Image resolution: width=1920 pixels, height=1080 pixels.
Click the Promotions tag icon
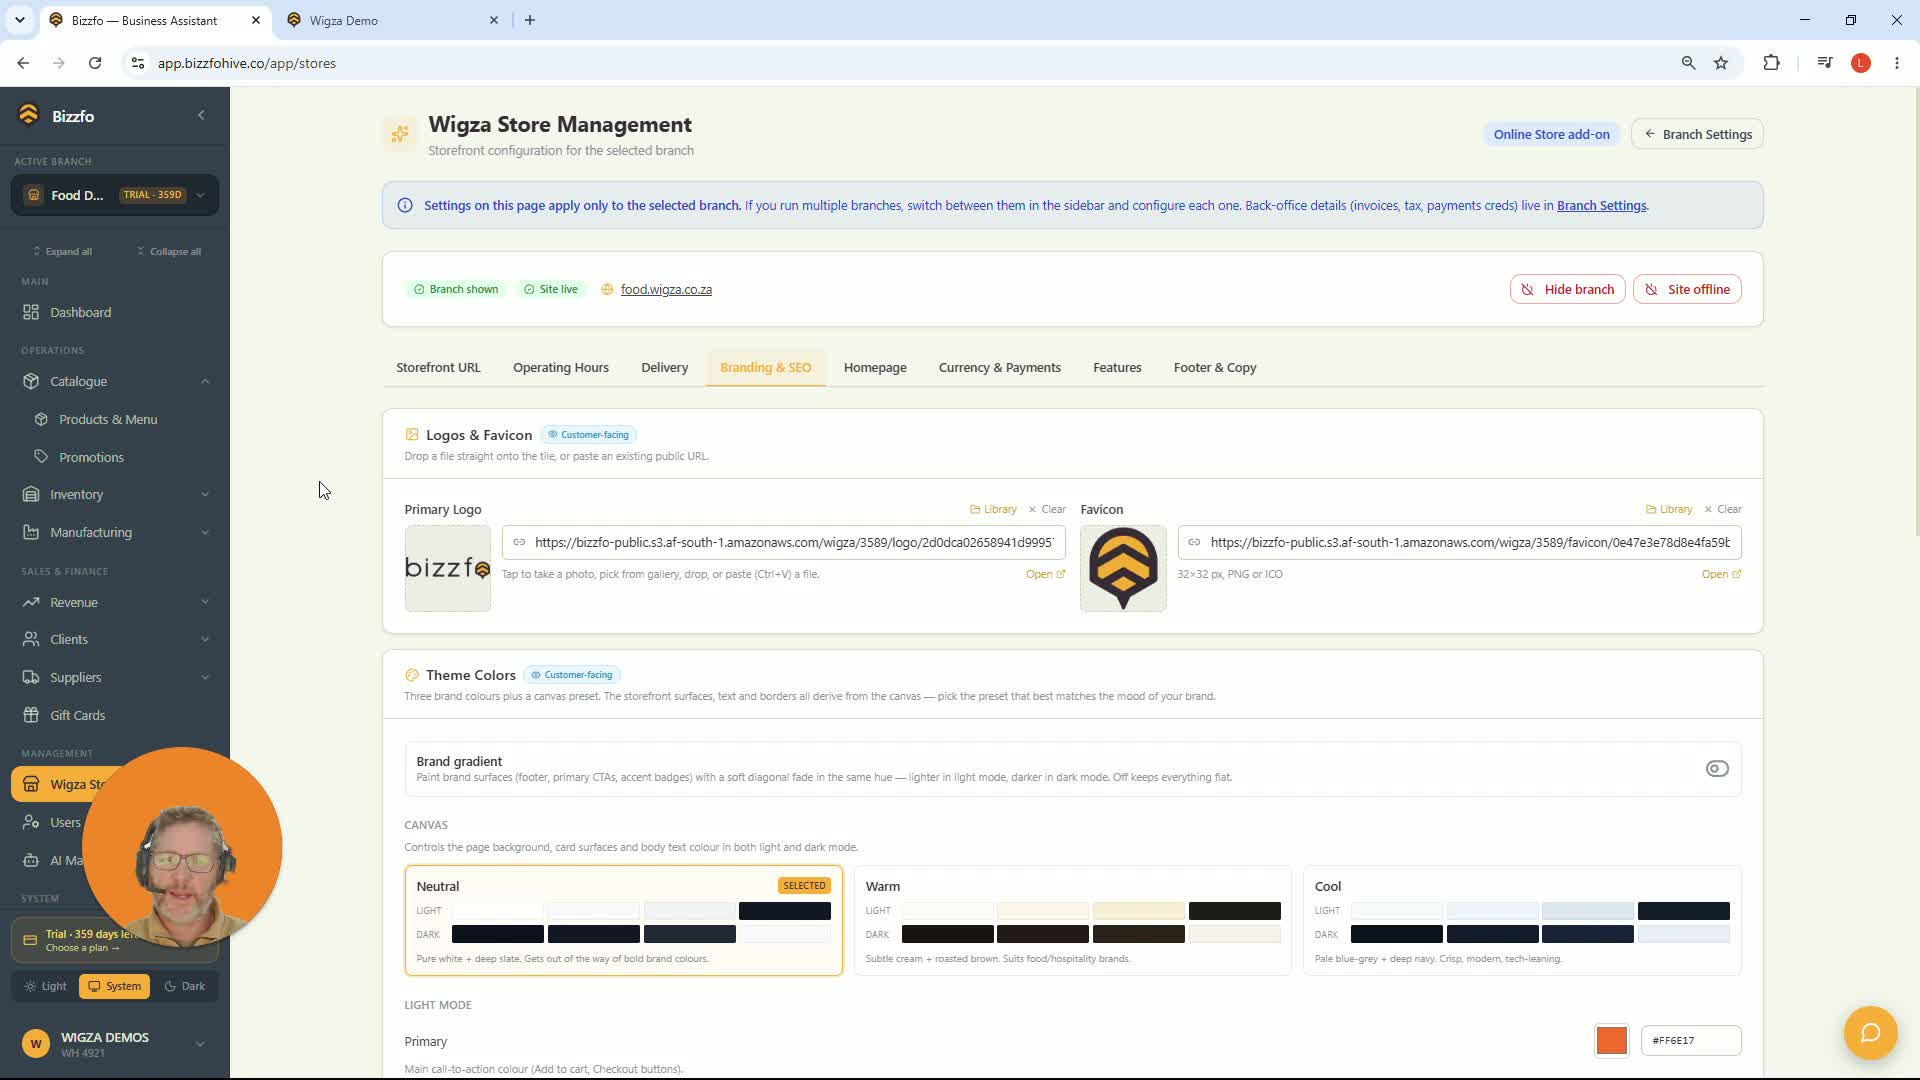tap(41, 457)
